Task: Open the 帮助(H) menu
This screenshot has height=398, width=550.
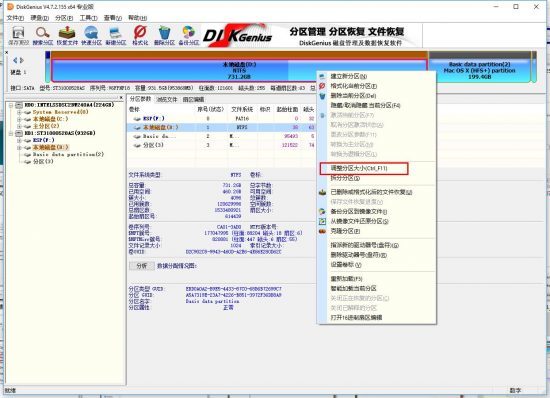Action: coord(137,18)
